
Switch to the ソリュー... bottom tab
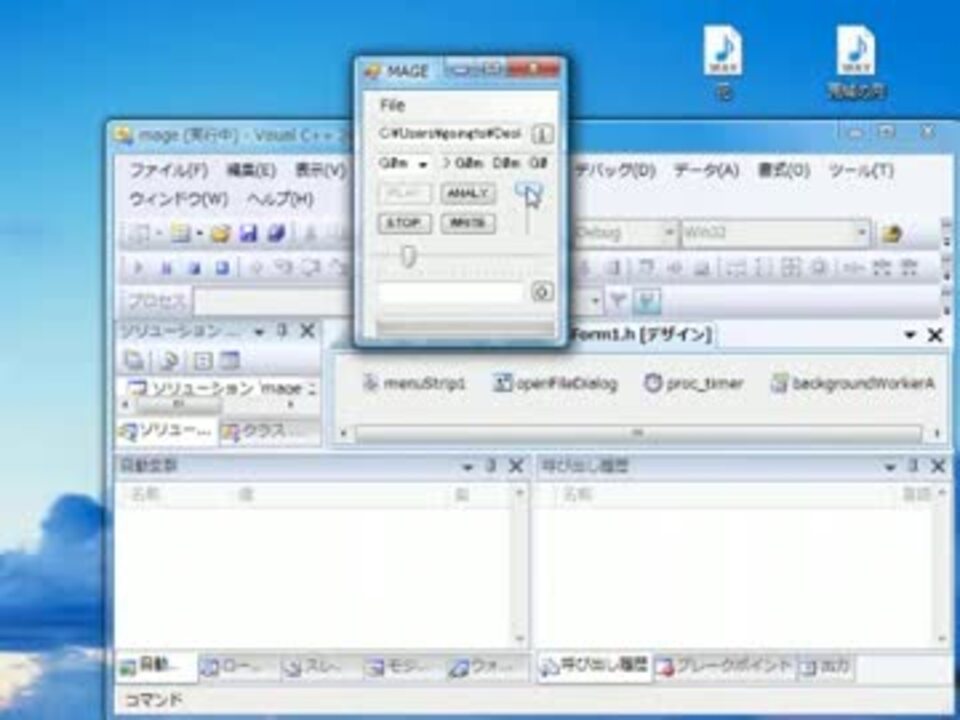click(167, 431)
